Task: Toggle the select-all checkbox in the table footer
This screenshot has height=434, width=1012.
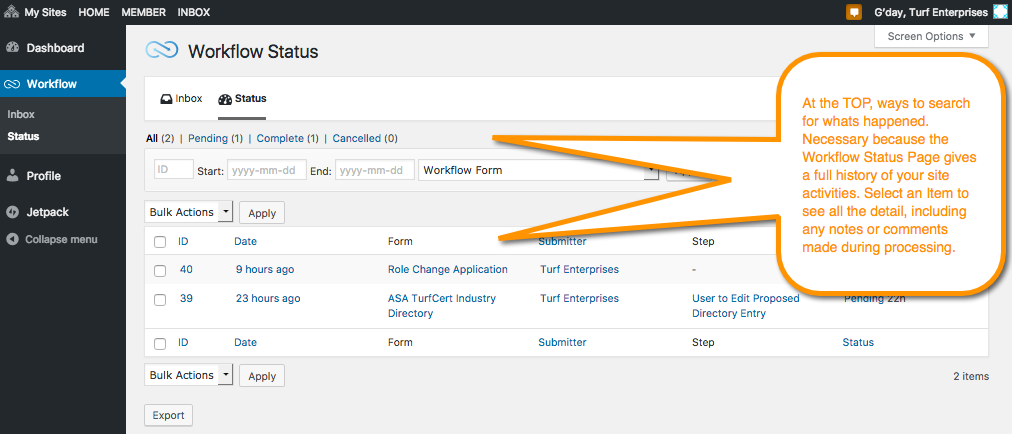Action: [x=160, y=344]
